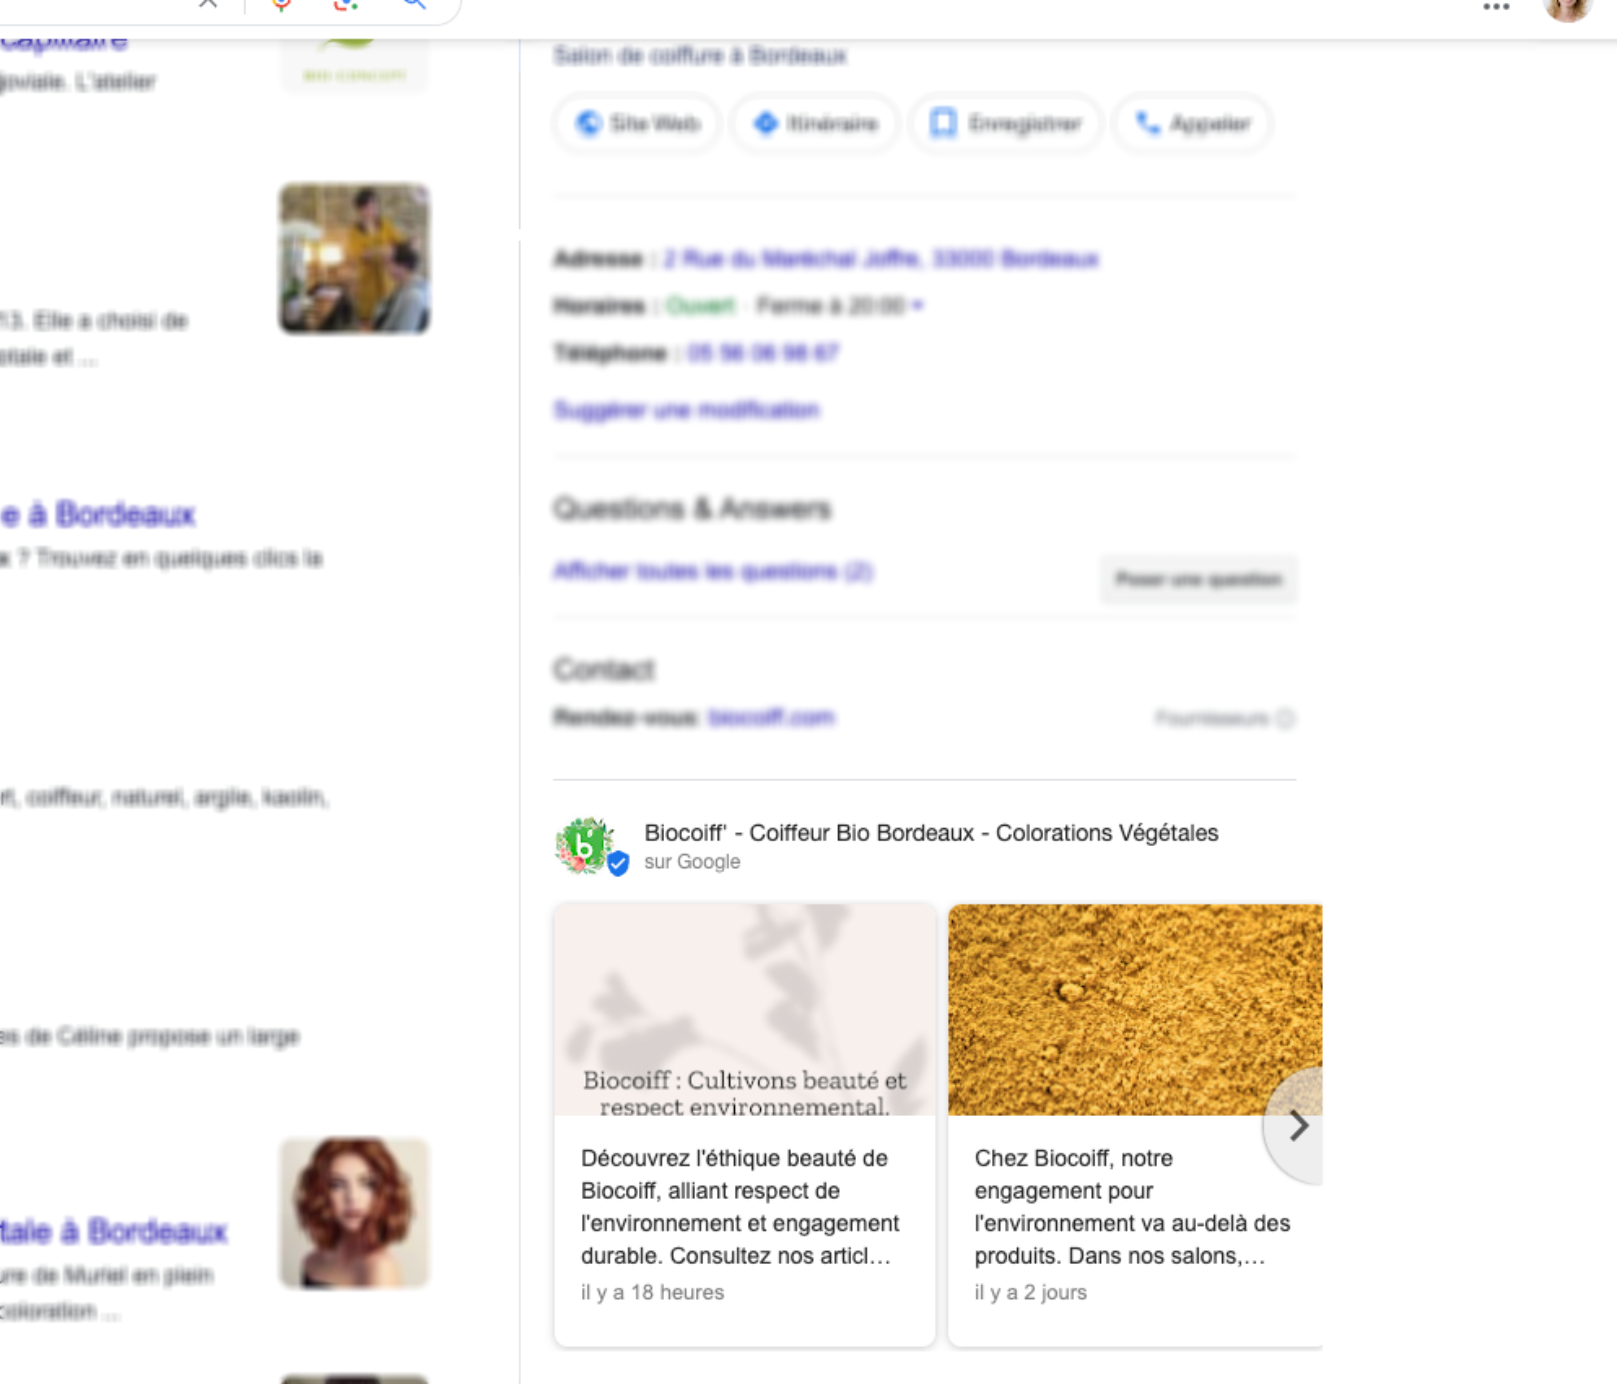The image size is (1617, 1384).
Task: Open the search result ending in à Bordeaux with the Trouvez snippet
Action: [x=97, y=514]
